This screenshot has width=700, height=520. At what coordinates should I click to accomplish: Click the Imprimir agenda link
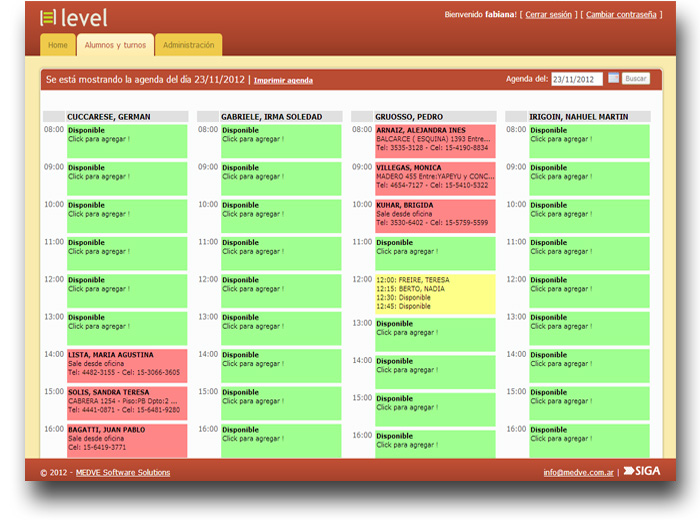tap(283, 80)
